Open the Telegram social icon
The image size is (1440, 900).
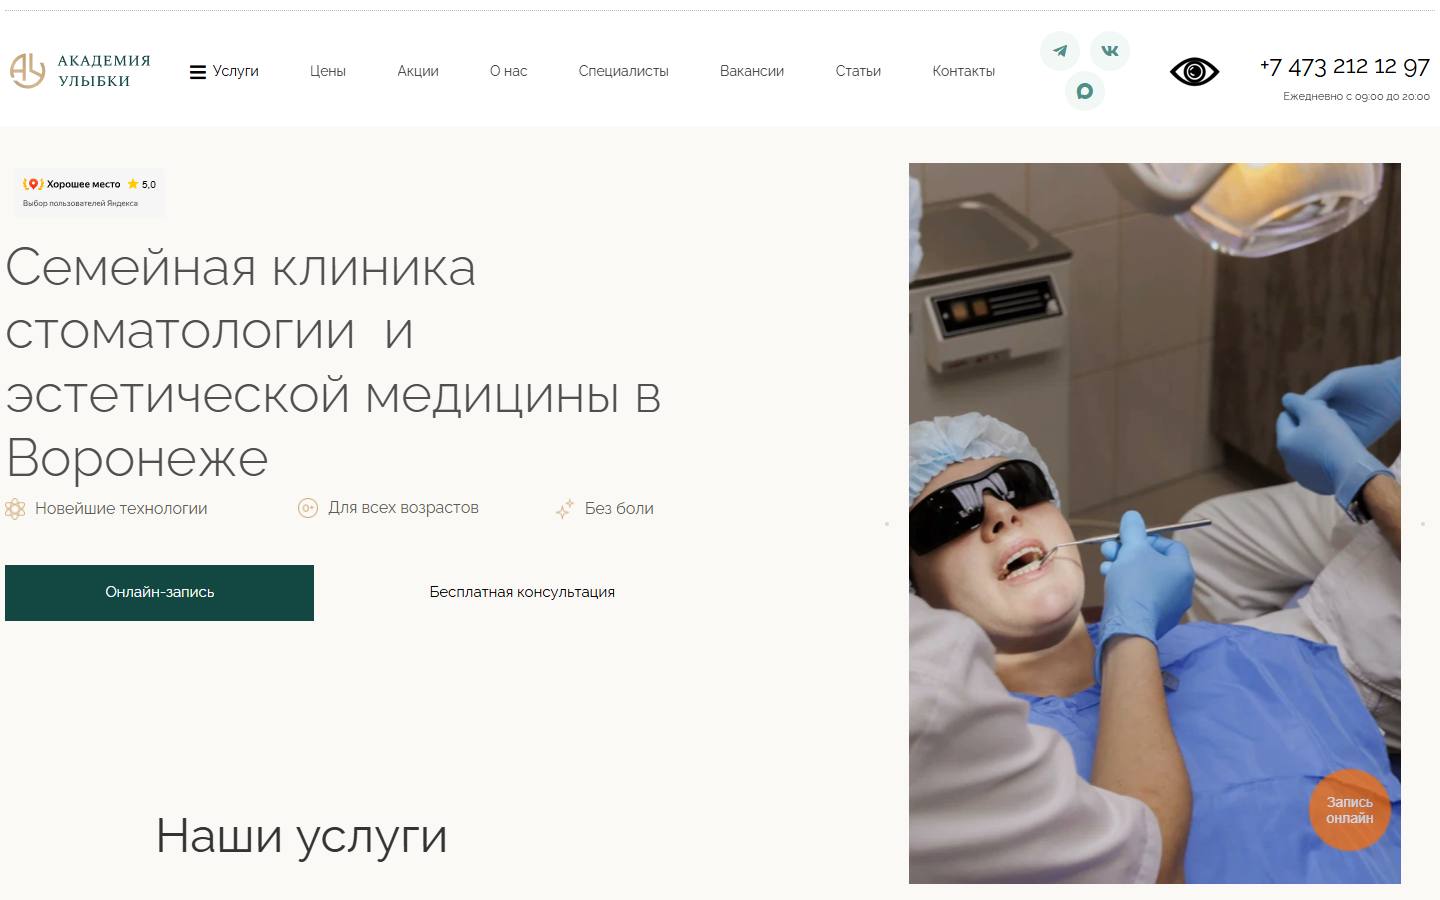click(x=1060, y=51)
